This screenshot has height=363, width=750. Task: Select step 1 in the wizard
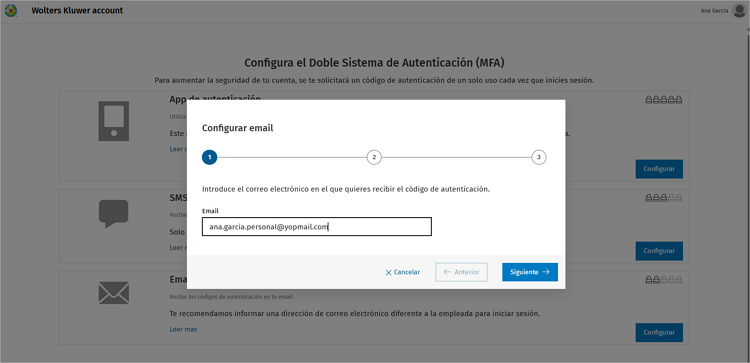210,157
